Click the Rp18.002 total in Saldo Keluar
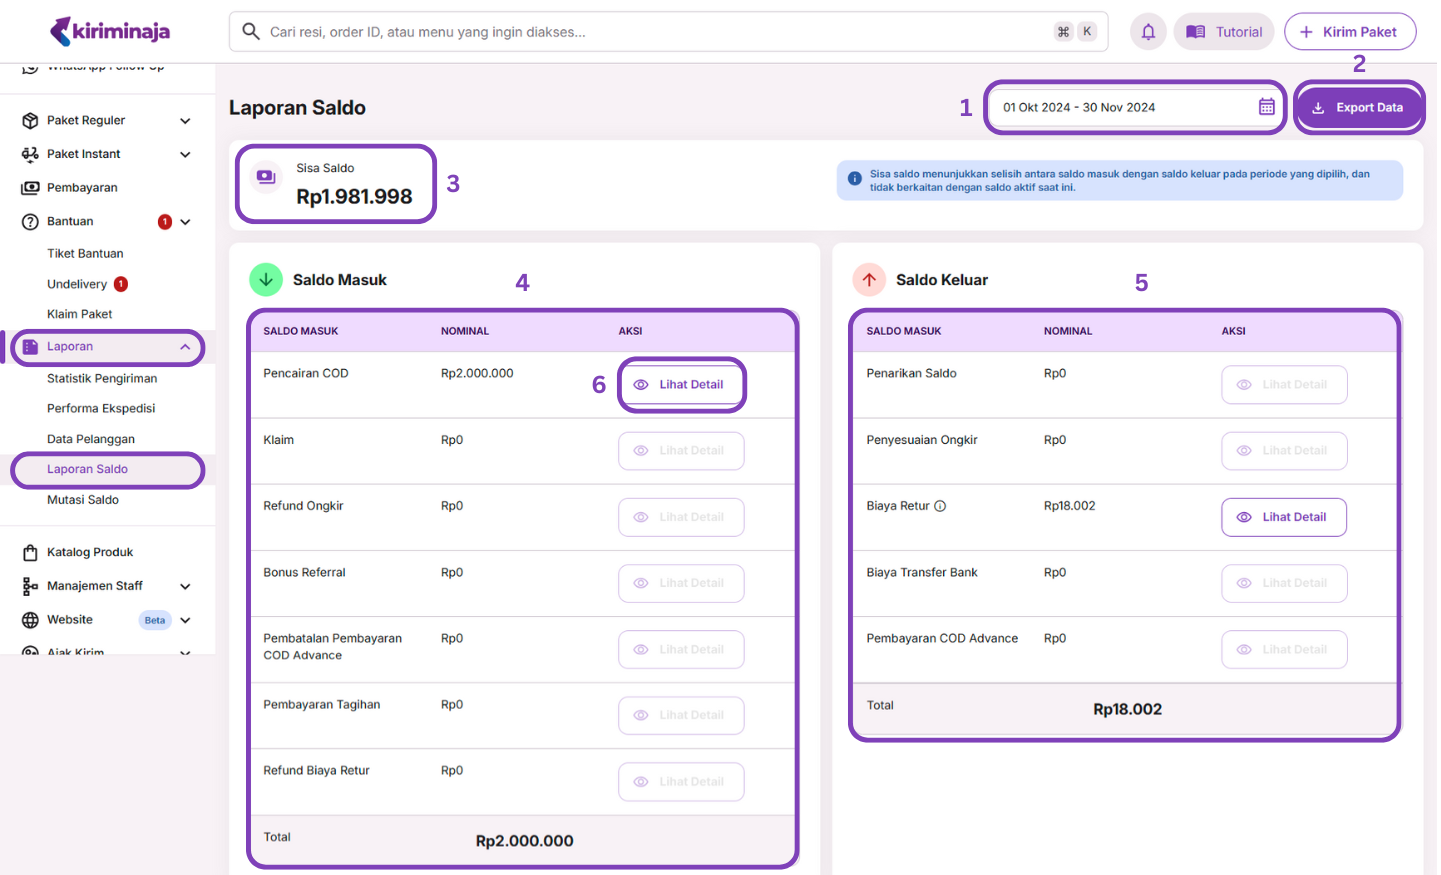Image resolution: width=1441 pixels, height=875 pixels. click(1127, 709)
